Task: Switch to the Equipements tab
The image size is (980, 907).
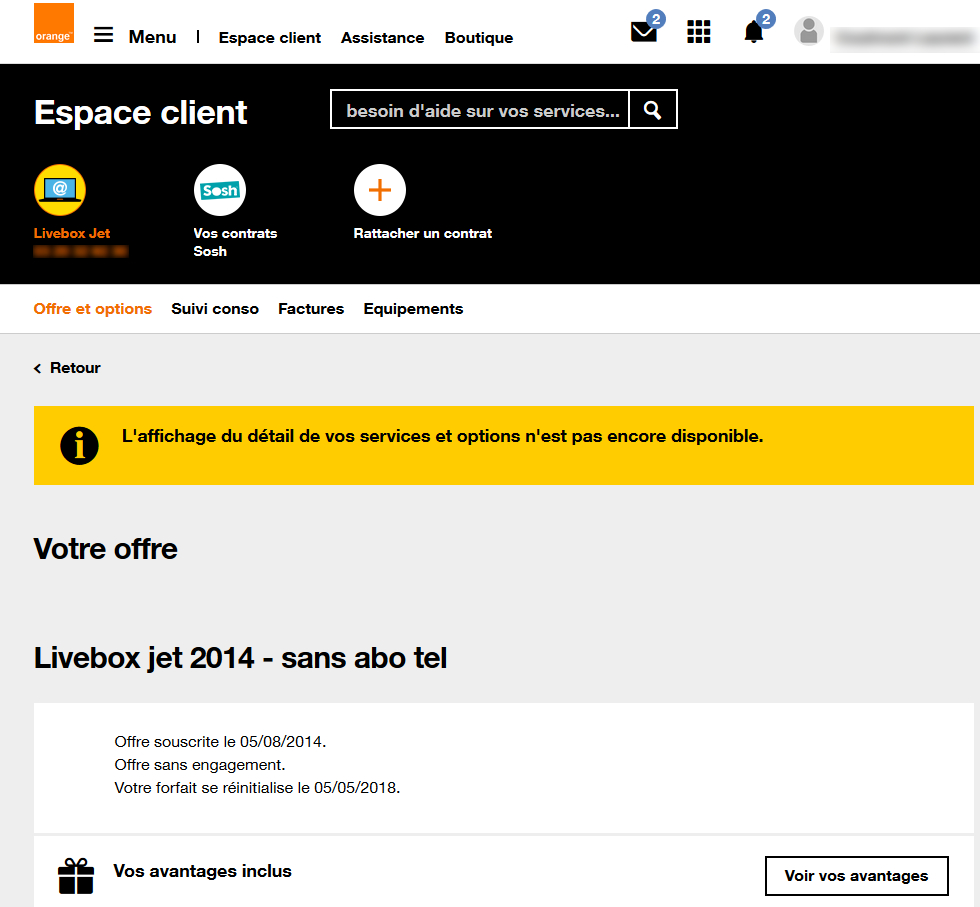Action: pos(413,309)
